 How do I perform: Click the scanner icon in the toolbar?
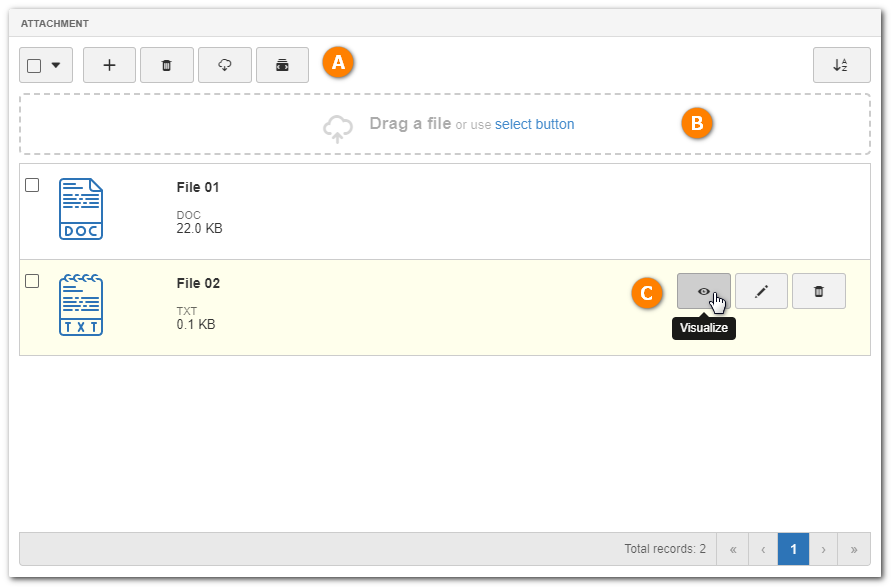282,65
